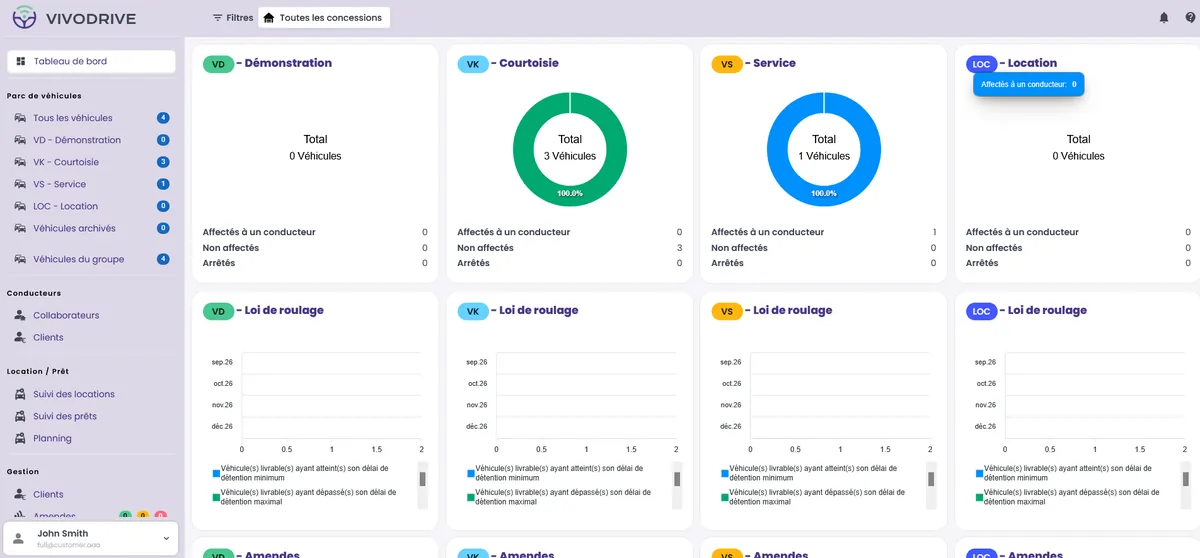Click the car icon beside Véhicules du groupe
Image resolution: width=1200 pixels, height=558 pixels.
pos(21,259)
